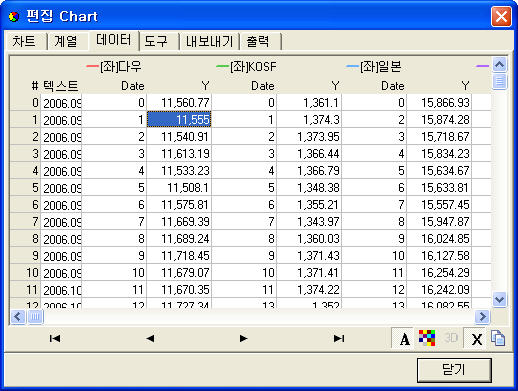
Task: Select cell 11,670.35
Action: point(179,289)
